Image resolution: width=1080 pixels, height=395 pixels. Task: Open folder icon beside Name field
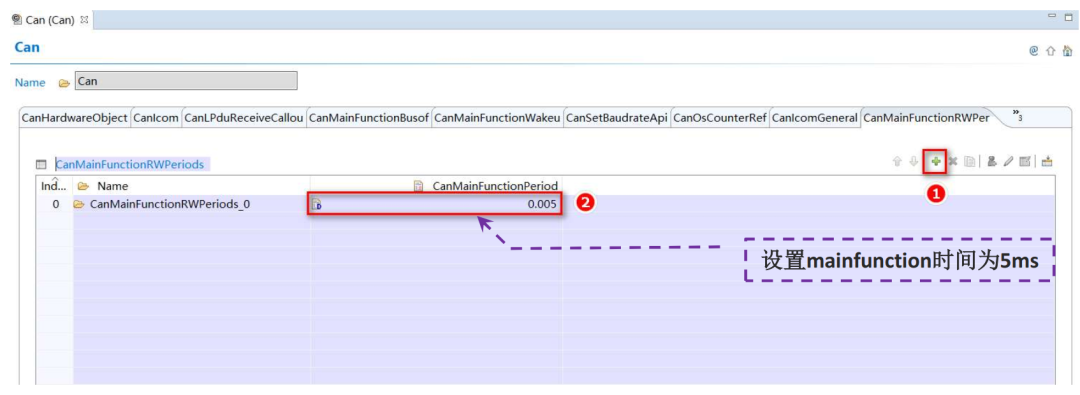click(x=64, y=83)
